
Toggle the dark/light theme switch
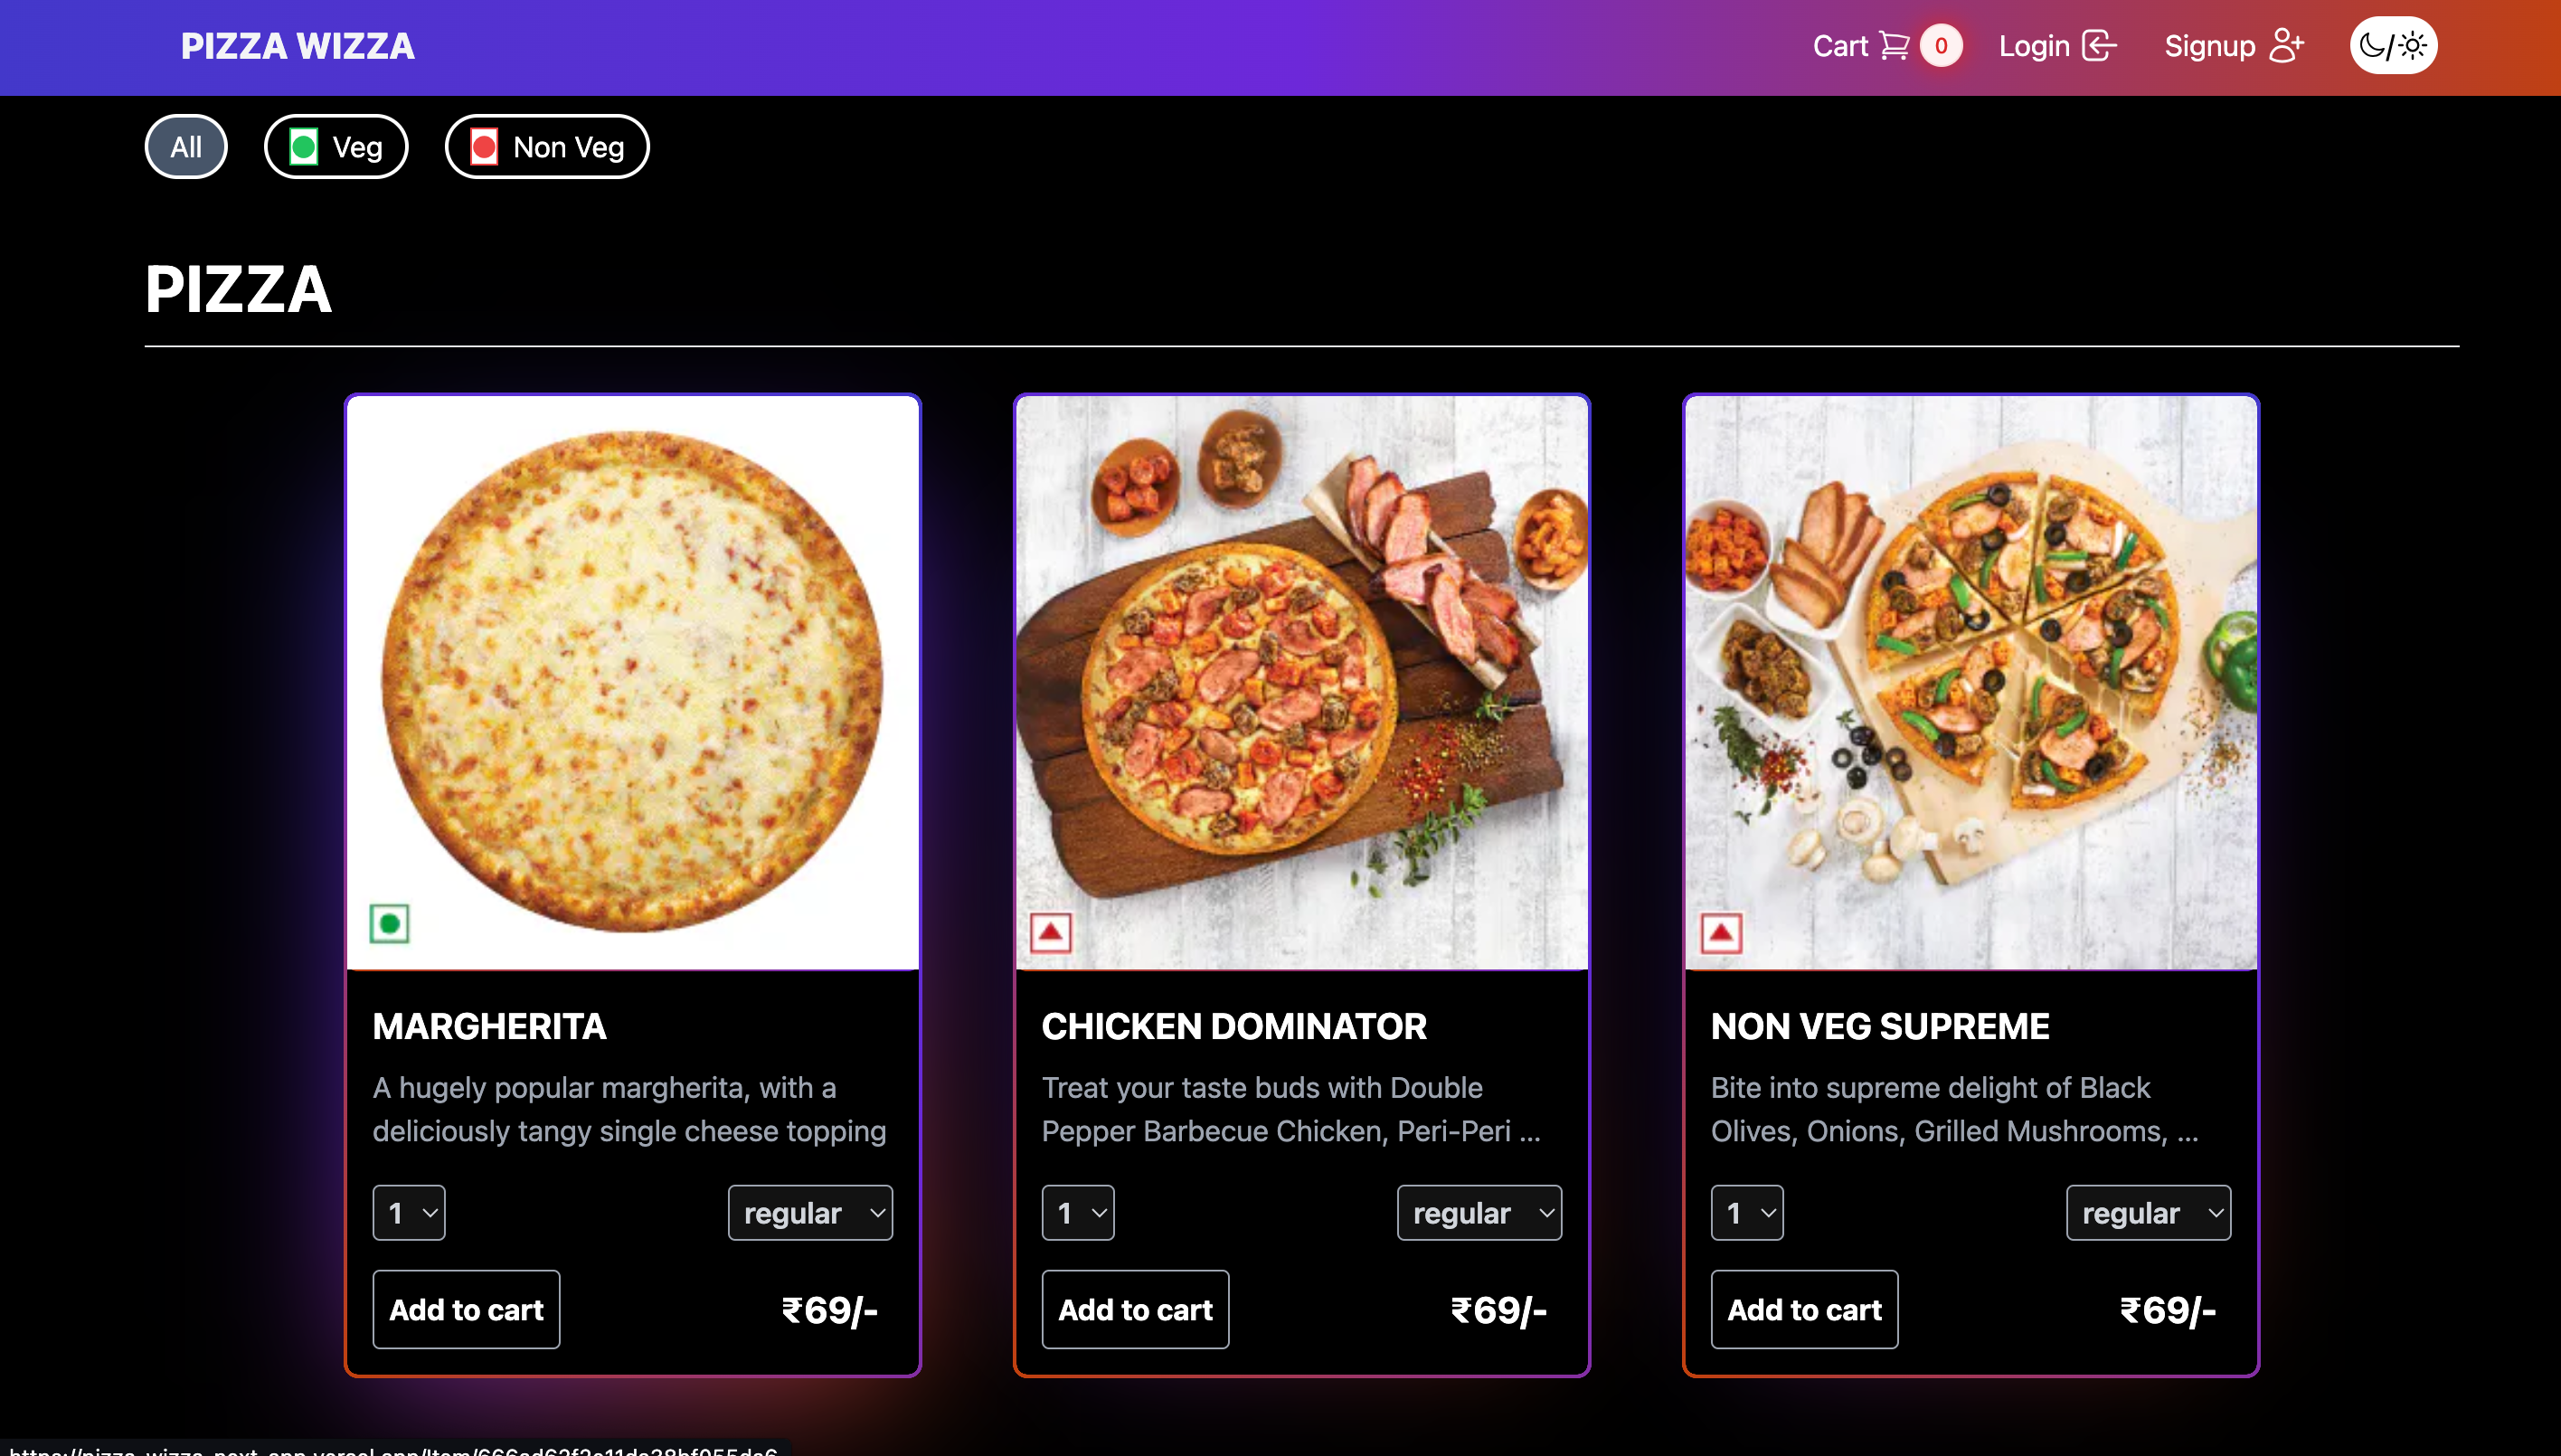point(2393,46)
